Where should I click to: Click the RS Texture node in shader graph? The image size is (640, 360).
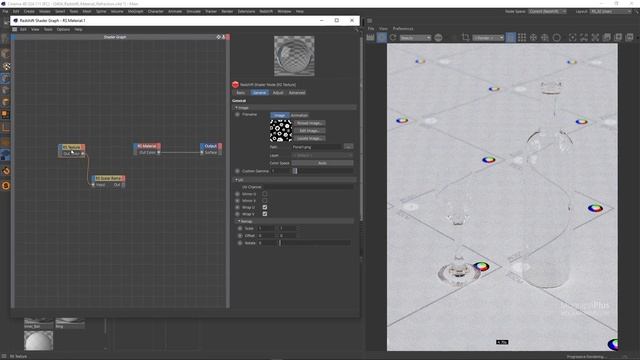[72, 150]
